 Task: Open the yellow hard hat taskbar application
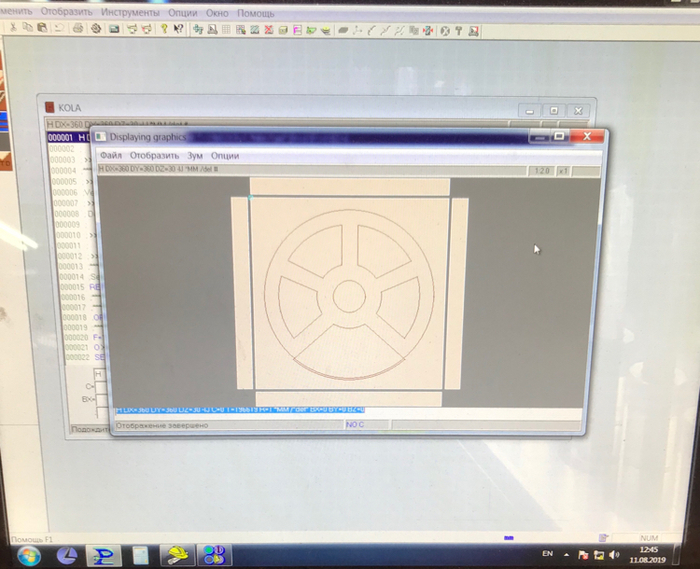178,556
